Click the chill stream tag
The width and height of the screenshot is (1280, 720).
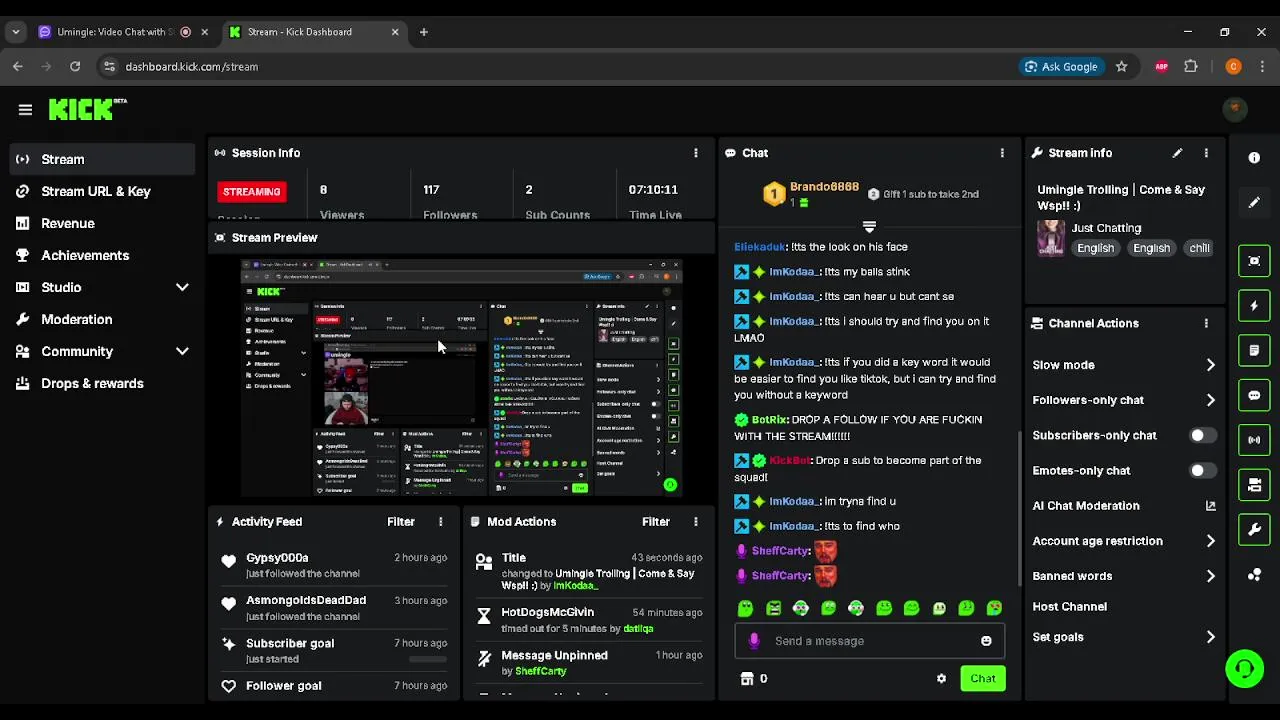[x=1199, y=249]
